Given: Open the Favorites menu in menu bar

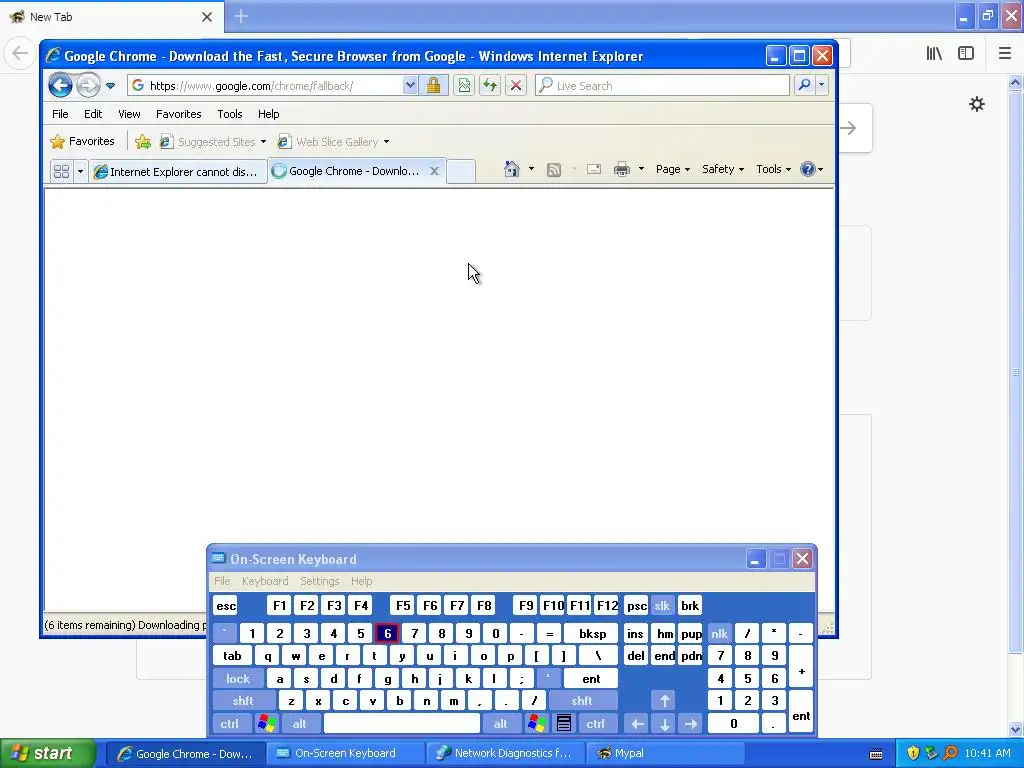Looking at the screenshot, I should click(x=178, y=114).
